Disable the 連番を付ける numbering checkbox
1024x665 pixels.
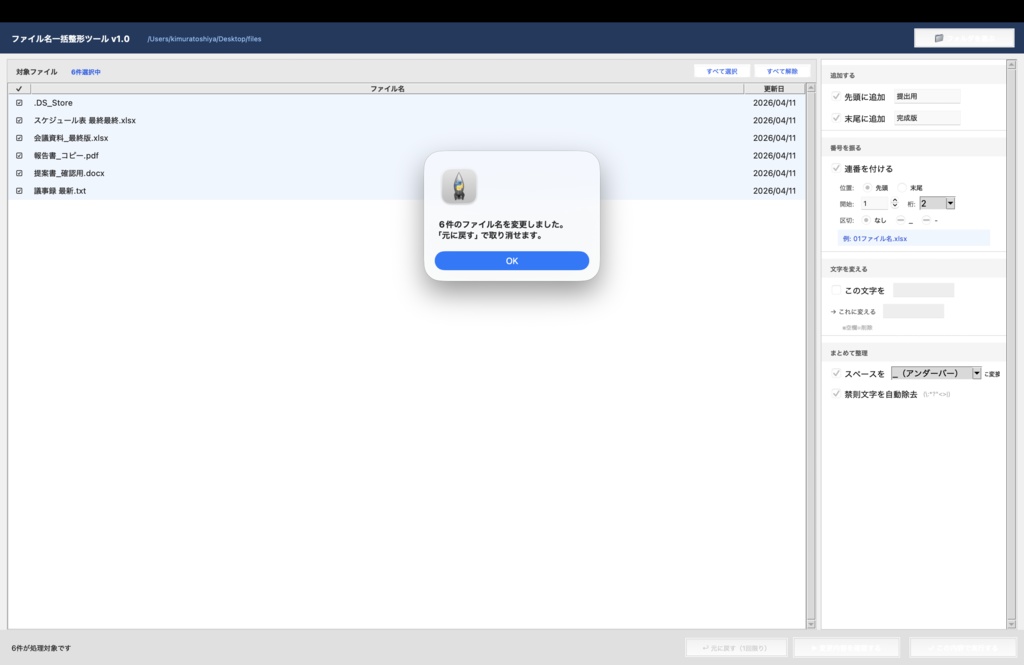tap(837, 168)
